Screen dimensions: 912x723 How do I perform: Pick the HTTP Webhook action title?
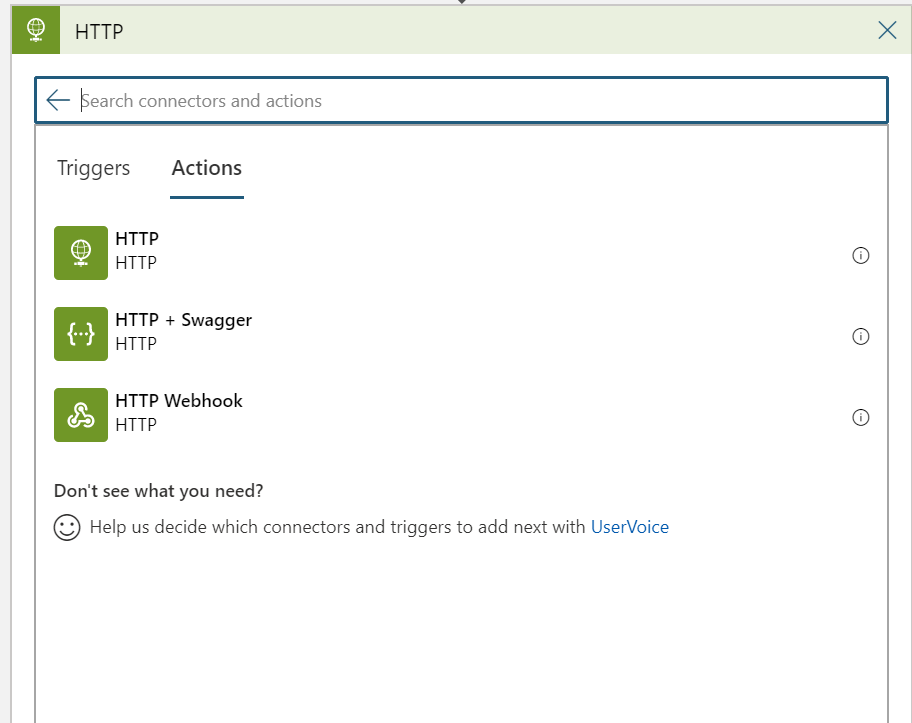[x=179, y=401]
